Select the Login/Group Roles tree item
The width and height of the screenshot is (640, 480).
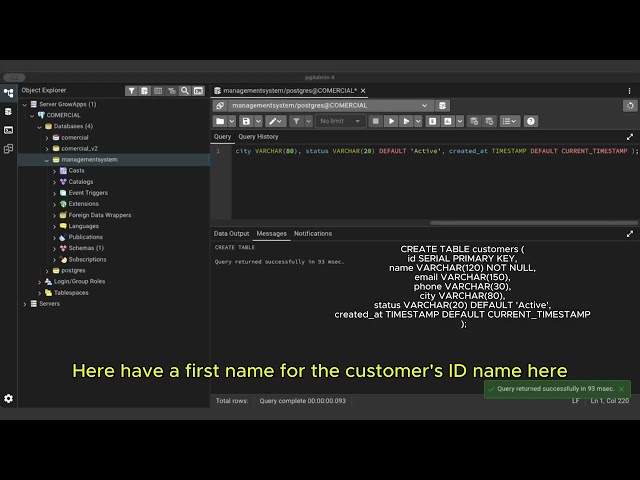80,282
